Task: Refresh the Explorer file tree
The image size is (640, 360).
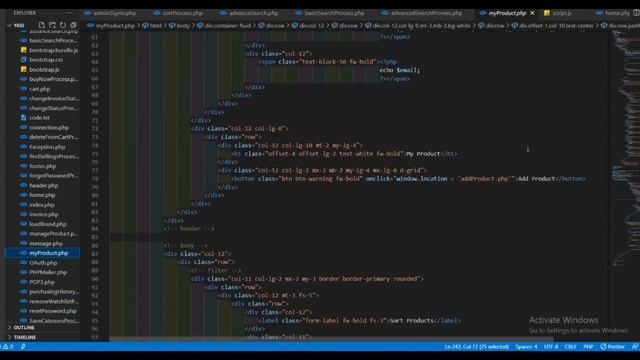Action: 63,25
